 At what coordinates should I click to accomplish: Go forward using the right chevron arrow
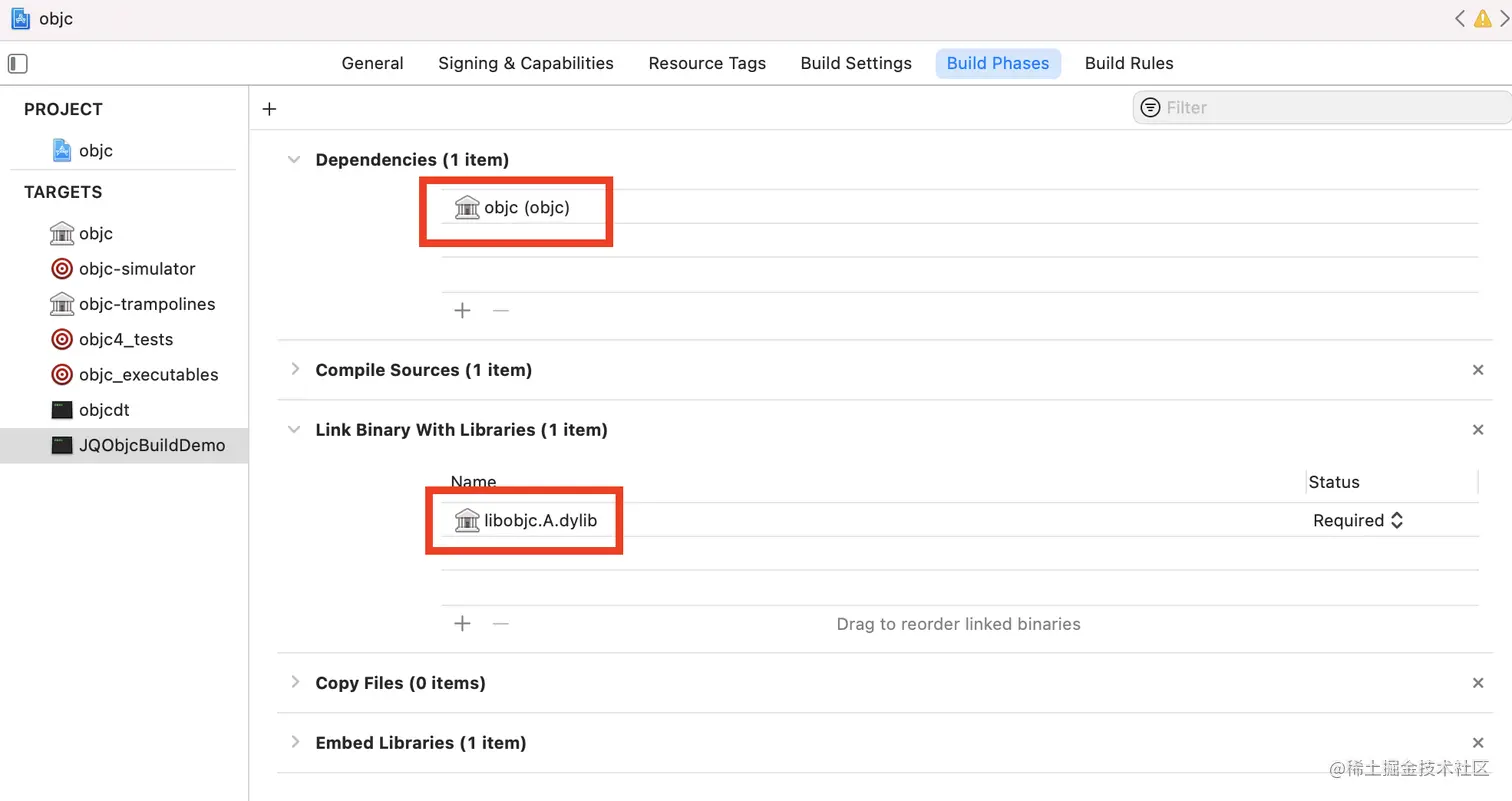coord(1503,19)
